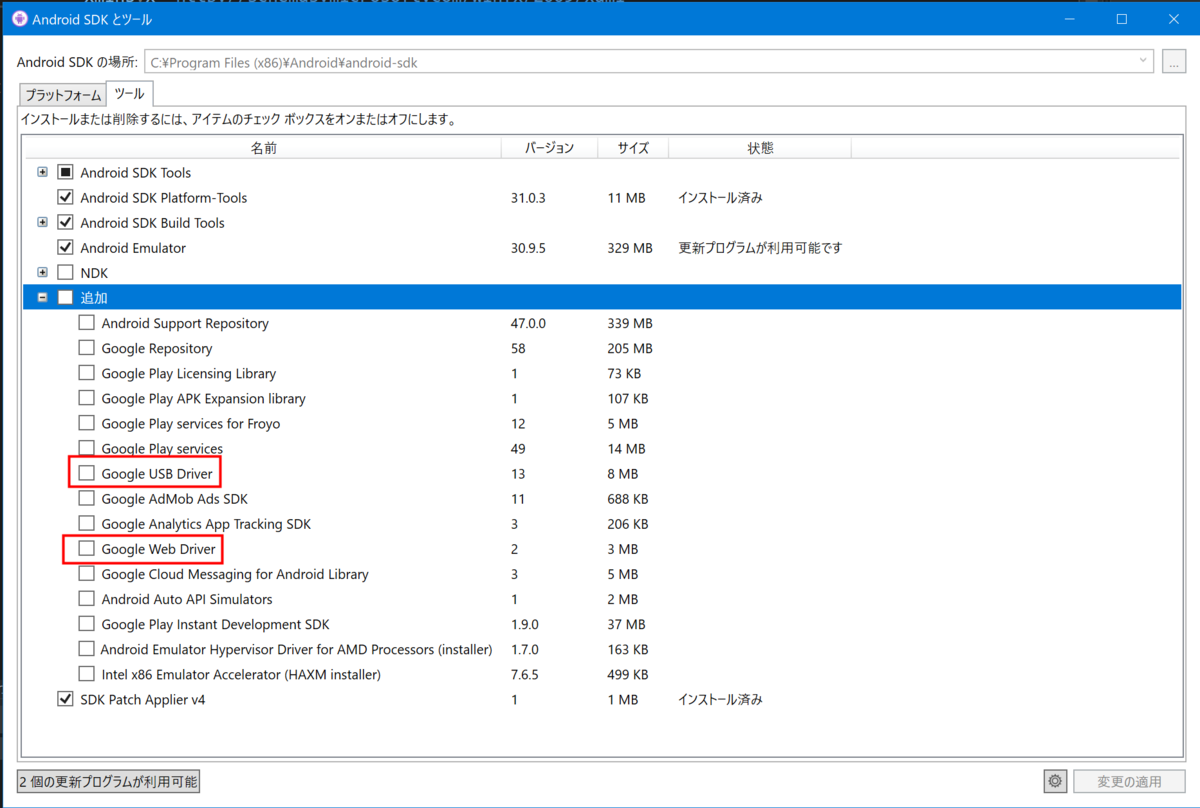Click version 47.0.0 cell

tap(528, 323)
